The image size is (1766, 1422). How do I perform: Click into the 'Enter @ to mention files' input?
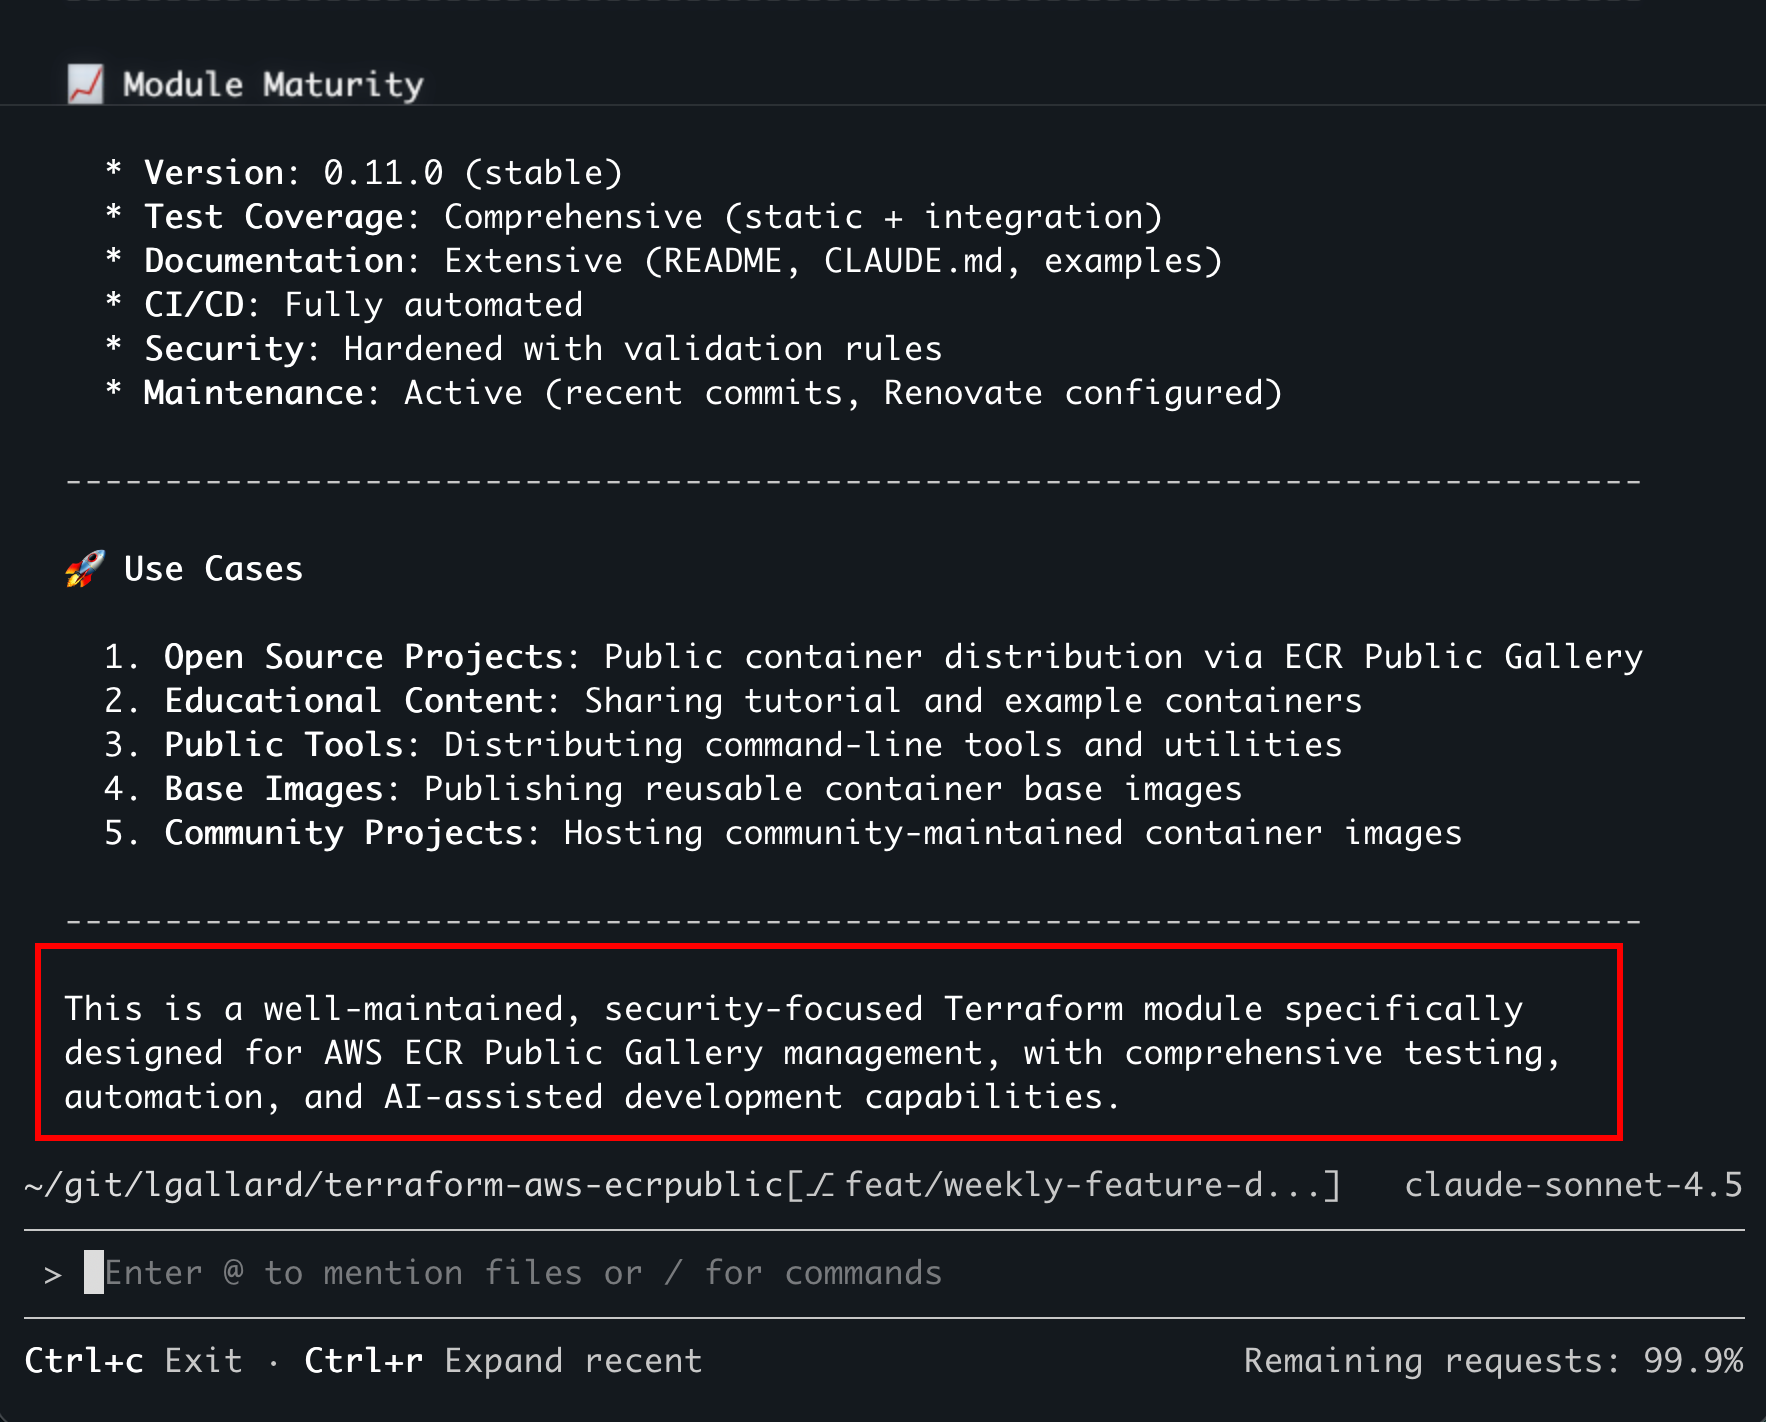pos(522,1273)
